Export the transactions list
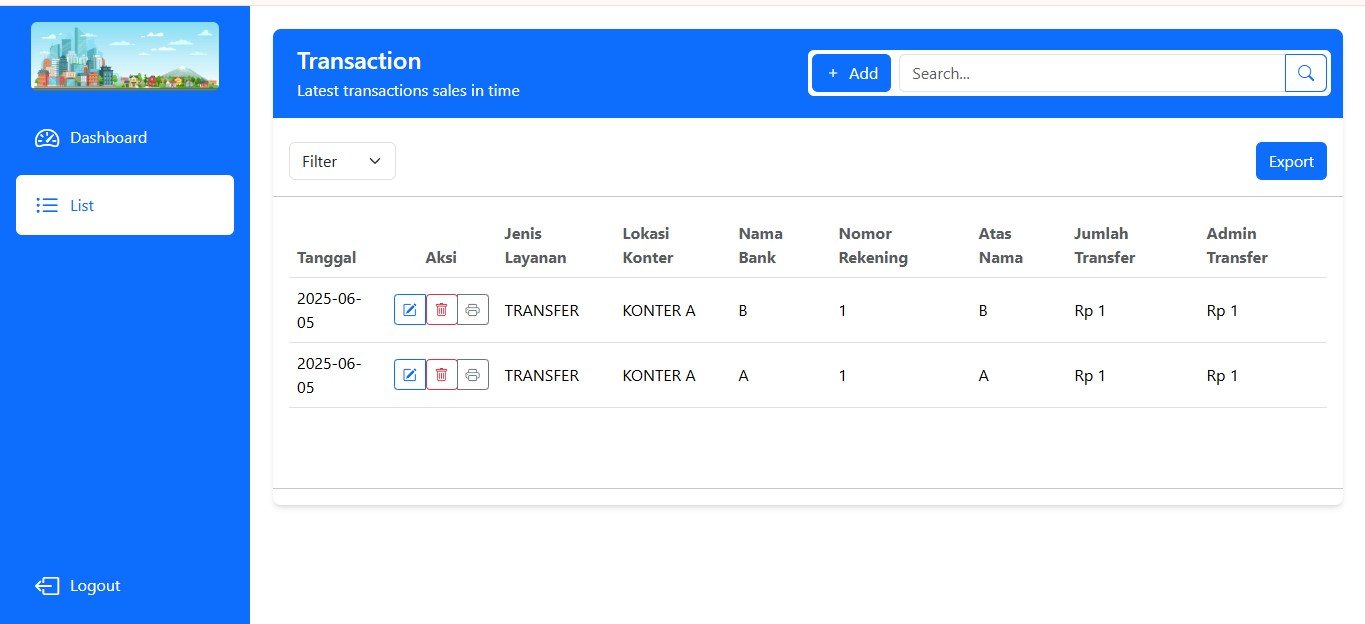The width and height of the screenshot is (1365, 624). [x=1290, y=161]
